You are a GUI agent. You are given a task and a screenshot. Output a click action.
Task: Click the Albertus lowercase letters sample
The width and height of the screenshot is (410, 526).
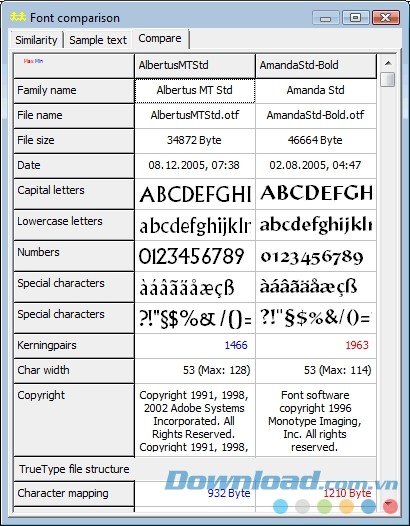[195, 225]
